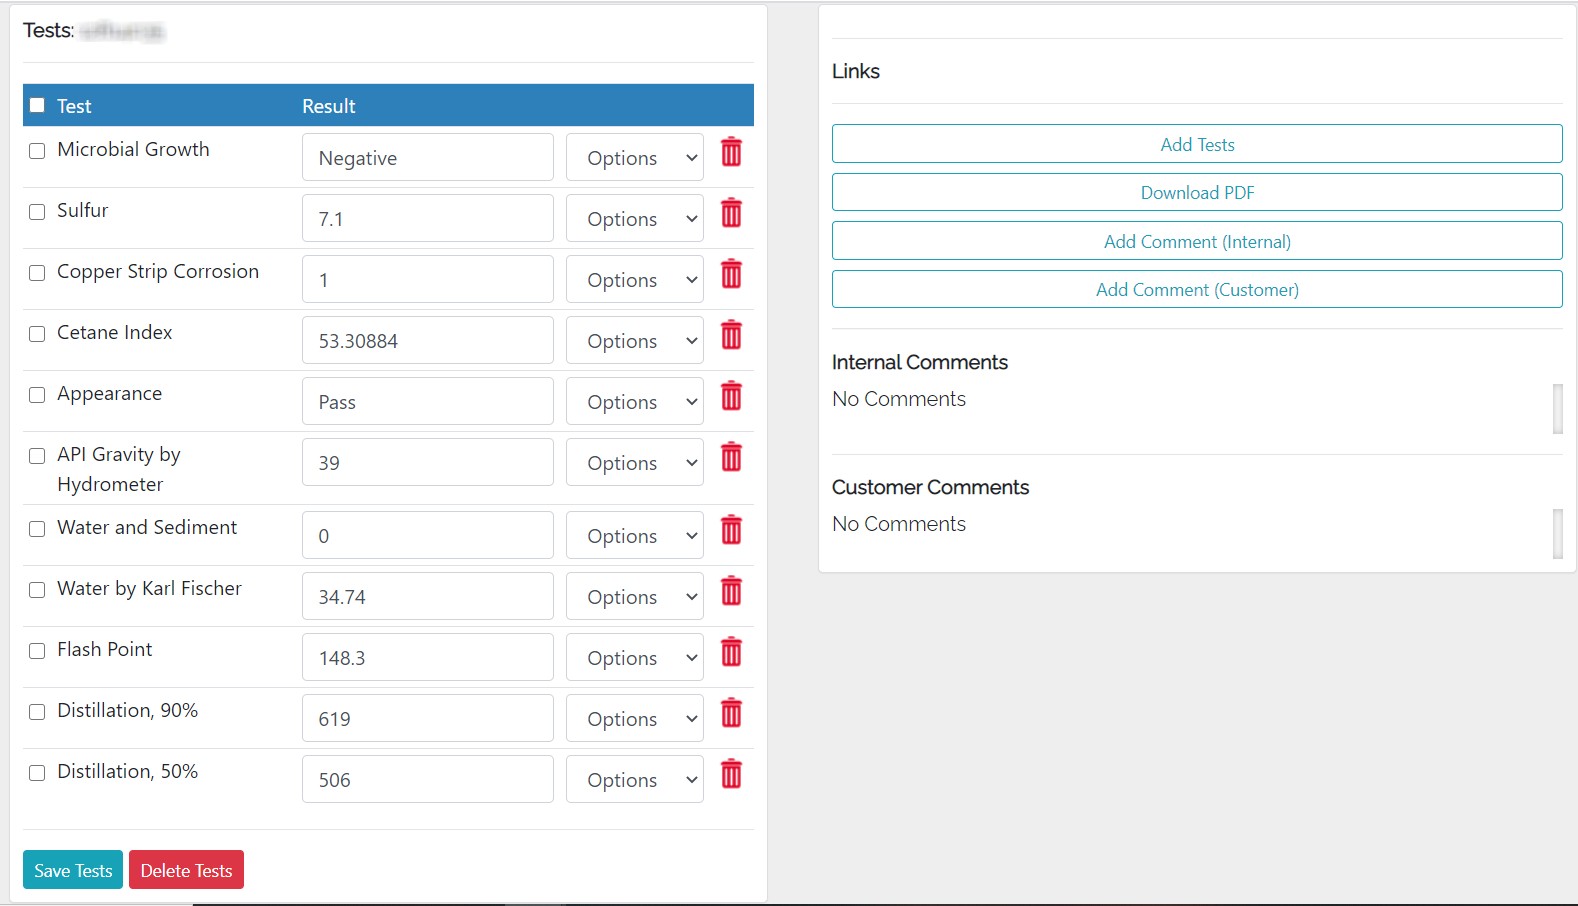Check the Microbial Growth checkbox
Viewport: 1578px width, 906px height.
pos(37,151)
